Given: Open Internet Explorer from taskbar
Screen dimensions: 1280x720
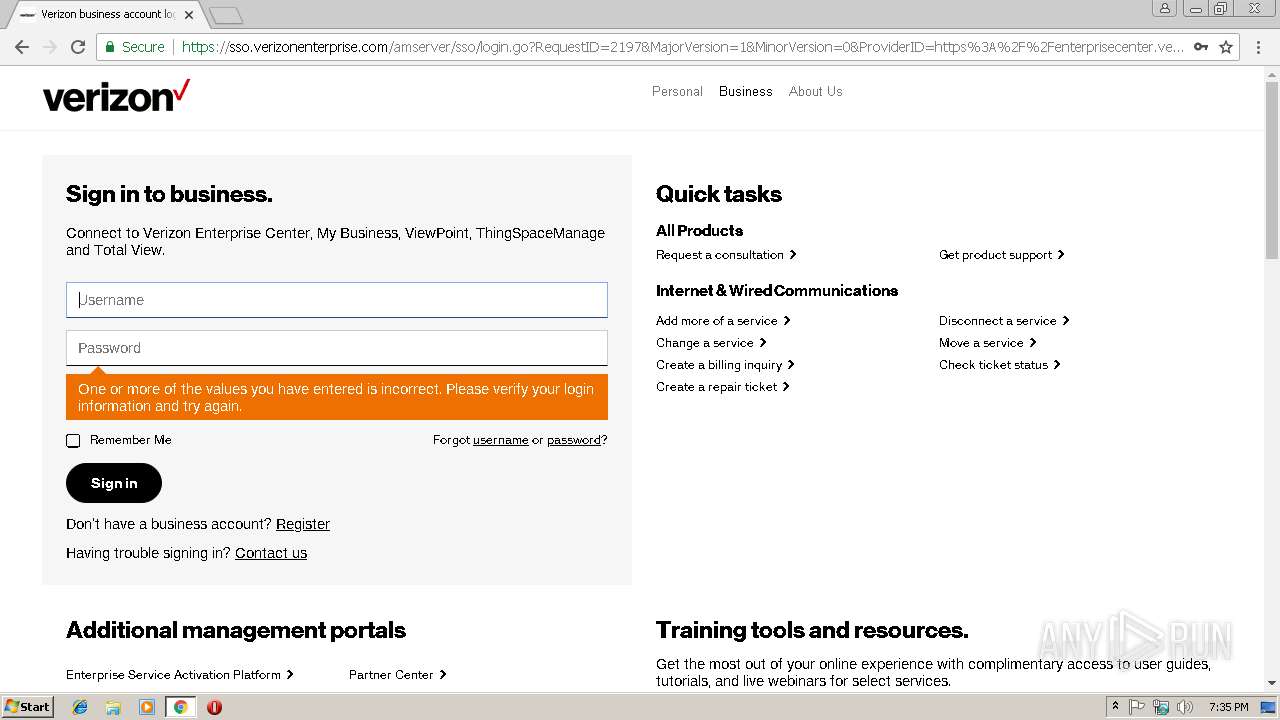Looking at the screenshot, I should click(80, 707).
